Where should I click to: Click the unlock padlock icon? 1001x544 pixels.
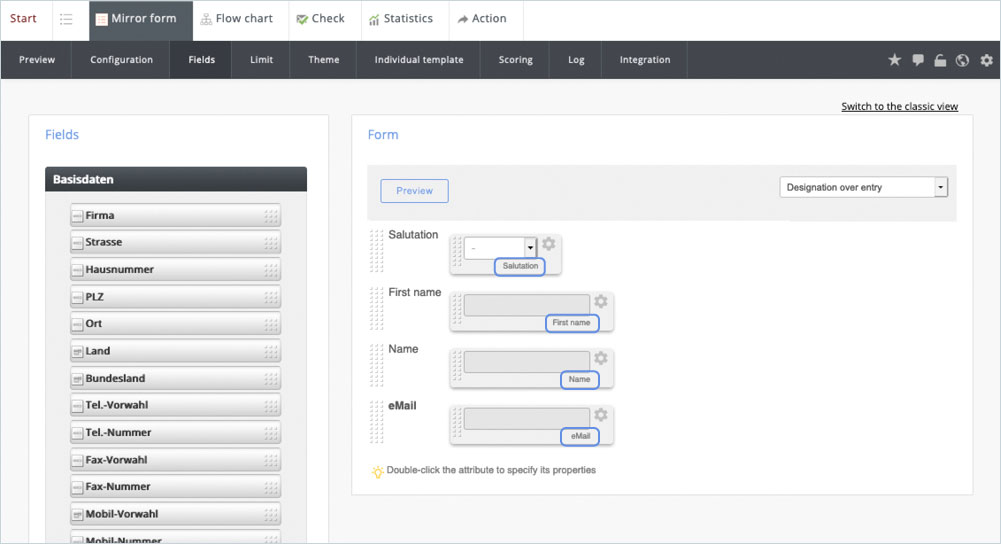click(x=940, y=60)
